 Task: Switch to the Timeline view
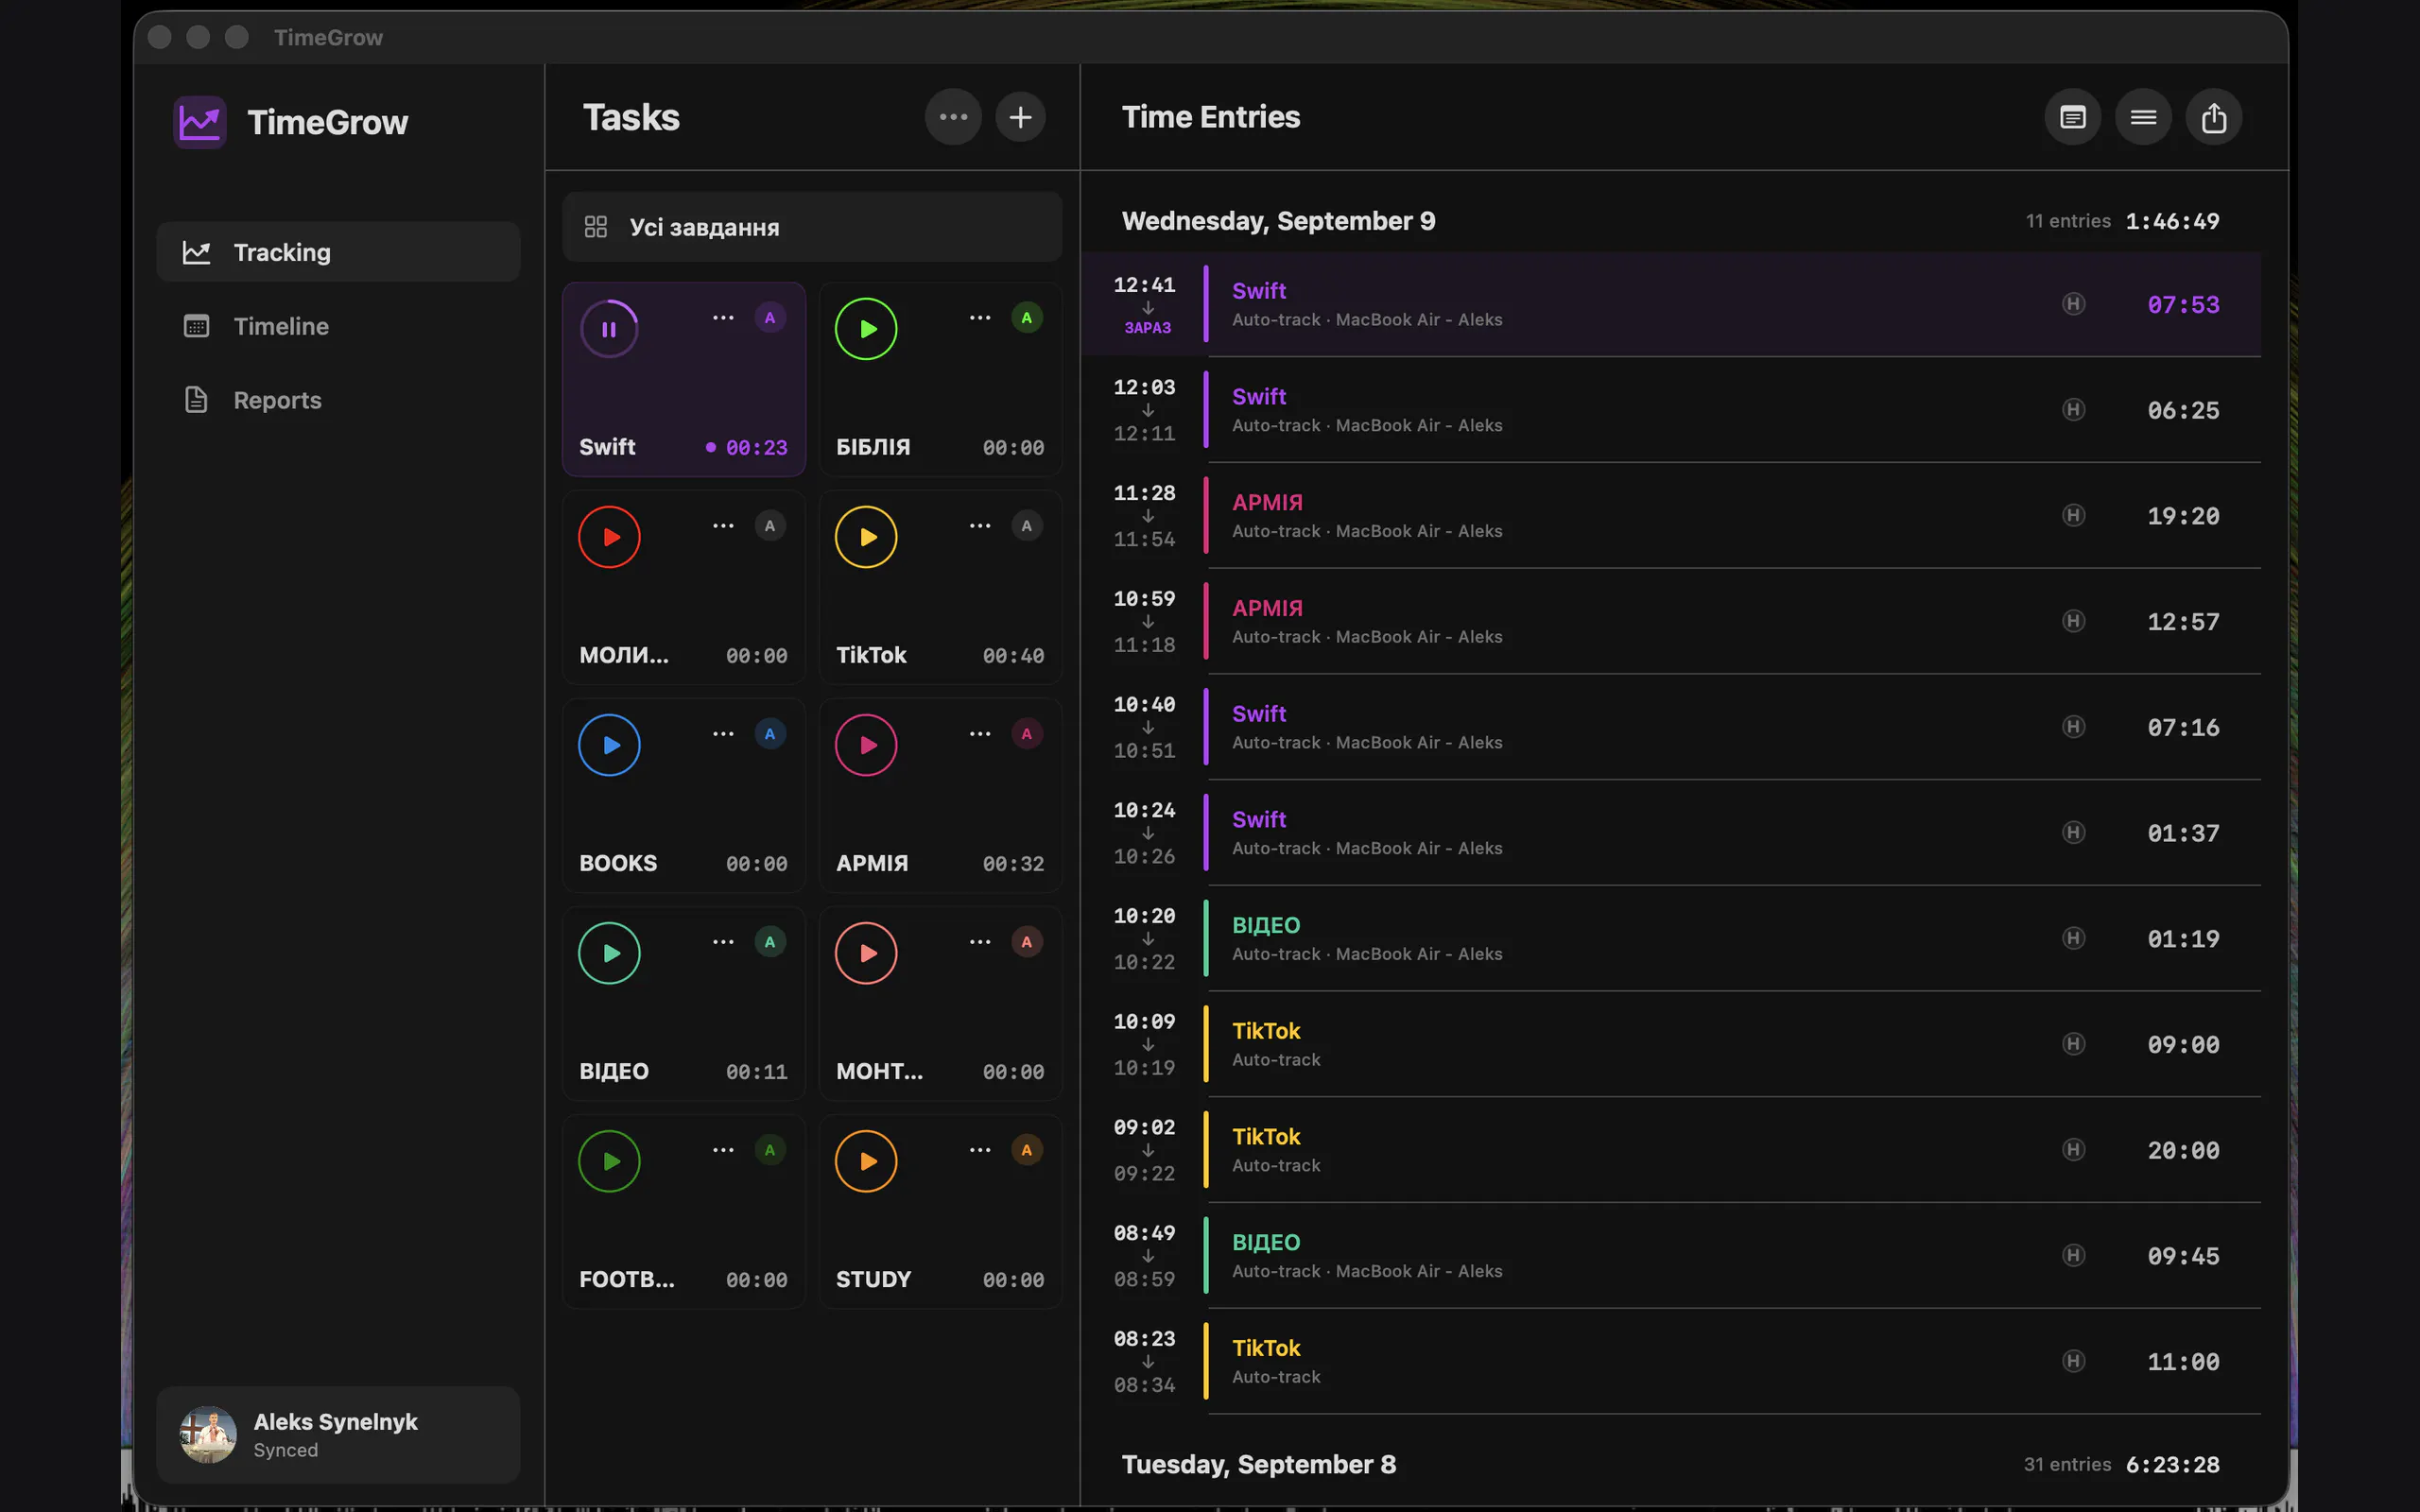[x=338, y=326]
